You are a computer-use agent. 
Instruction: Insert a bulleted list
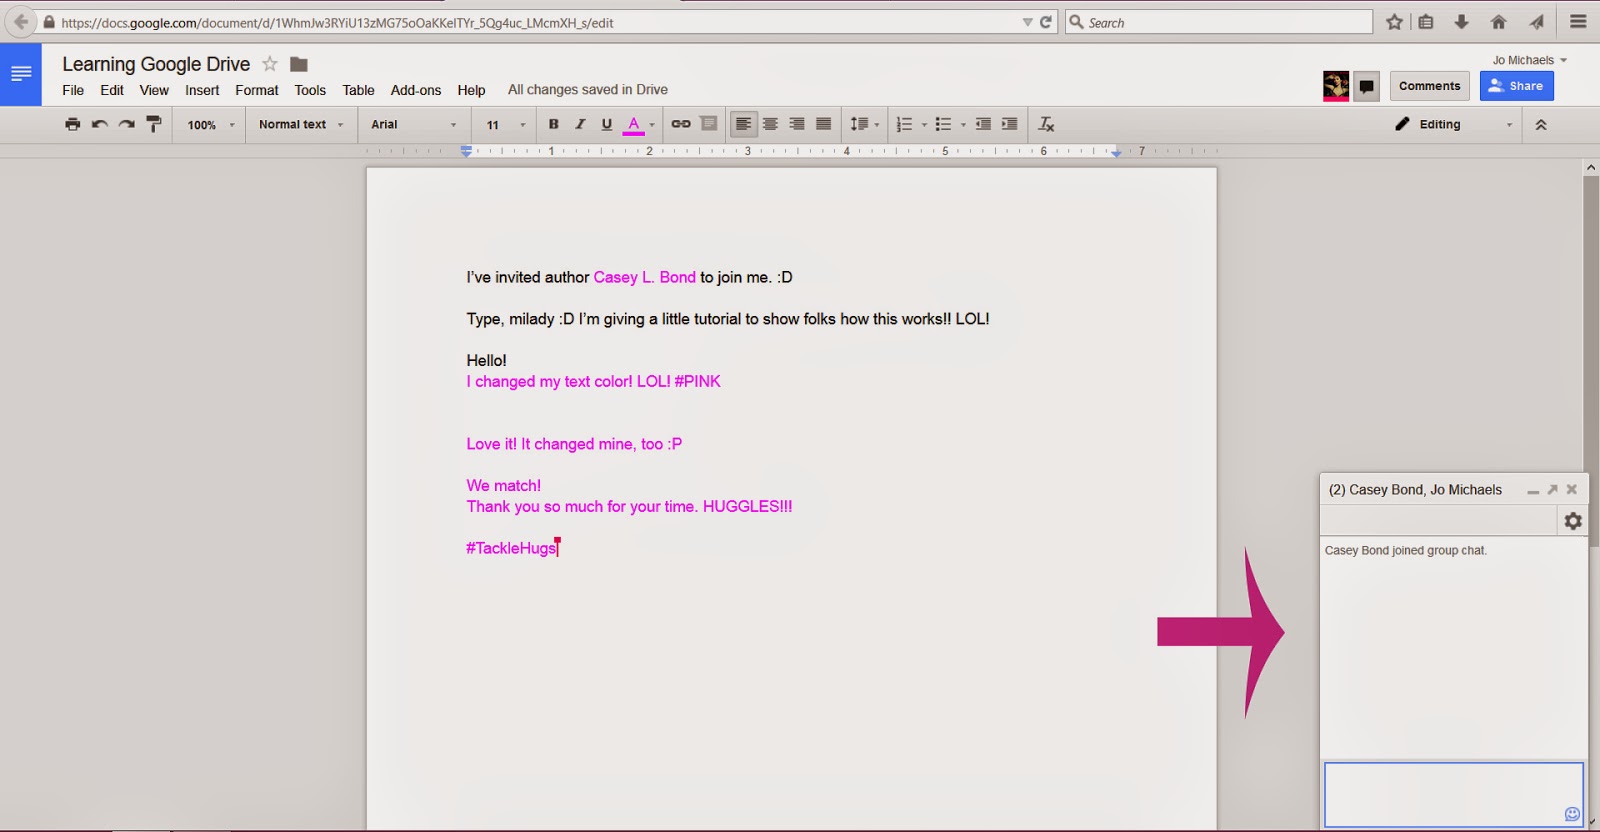coord(943,124)
